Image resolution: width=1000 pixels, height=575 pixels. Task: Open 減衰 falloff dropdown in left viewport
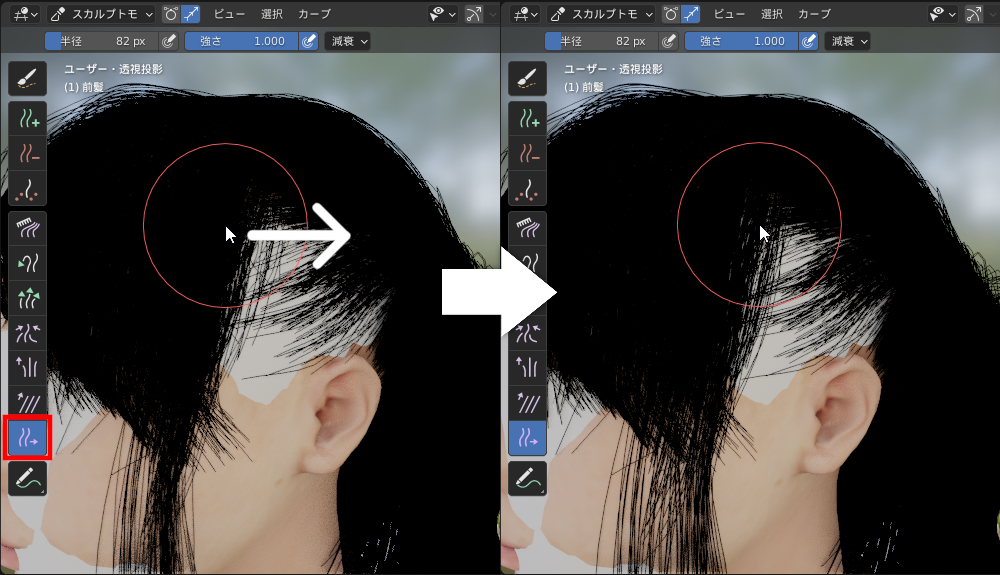click(x=348, y=41)
